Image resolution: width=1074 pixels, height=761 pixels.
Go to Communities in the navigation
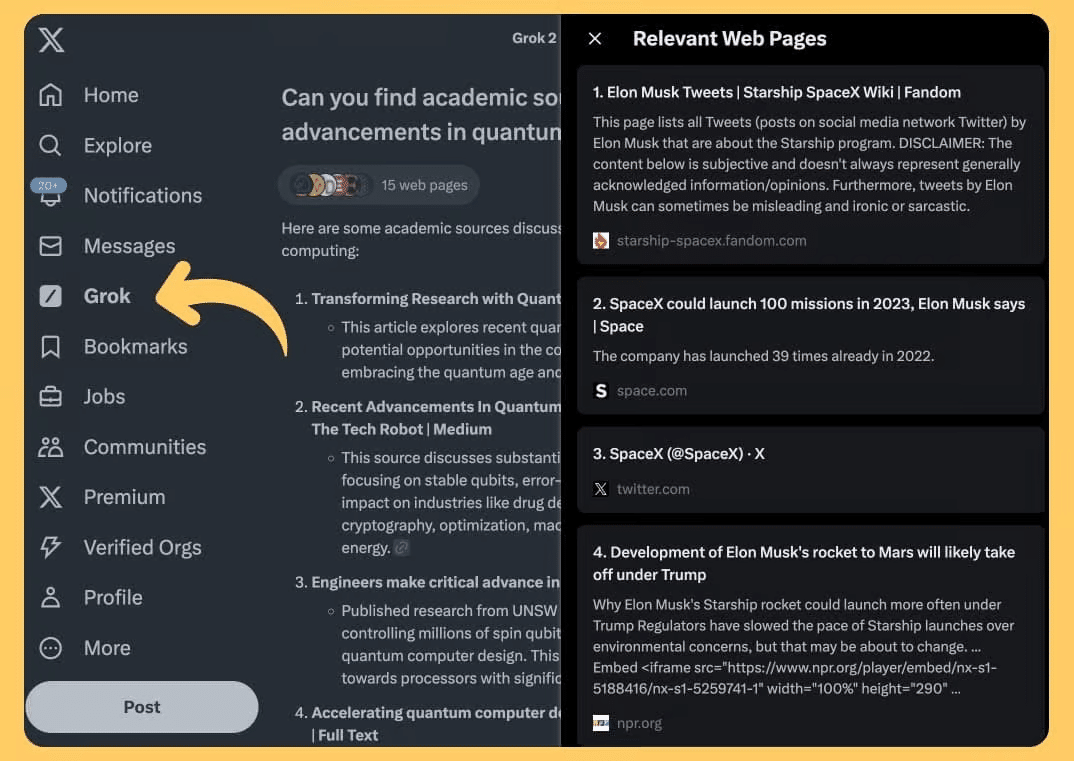tap(145, 447)
